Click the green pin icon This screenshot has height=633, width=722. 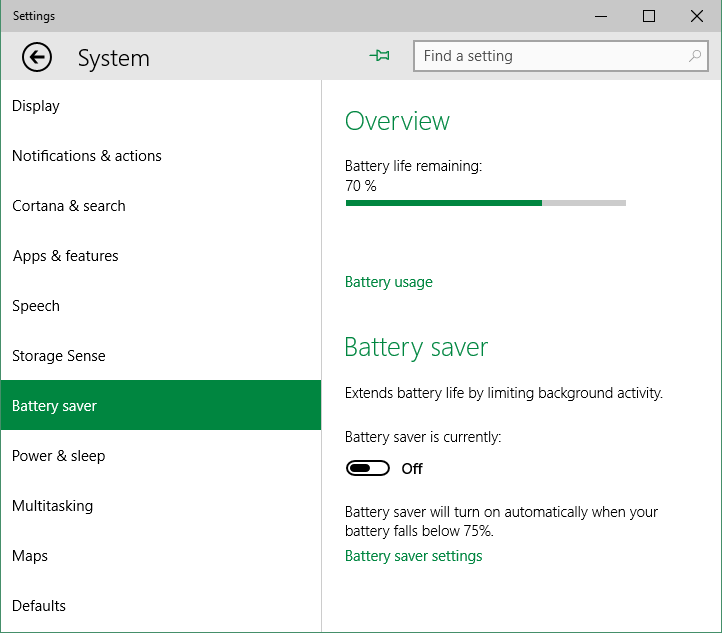[x=380, y=56]
